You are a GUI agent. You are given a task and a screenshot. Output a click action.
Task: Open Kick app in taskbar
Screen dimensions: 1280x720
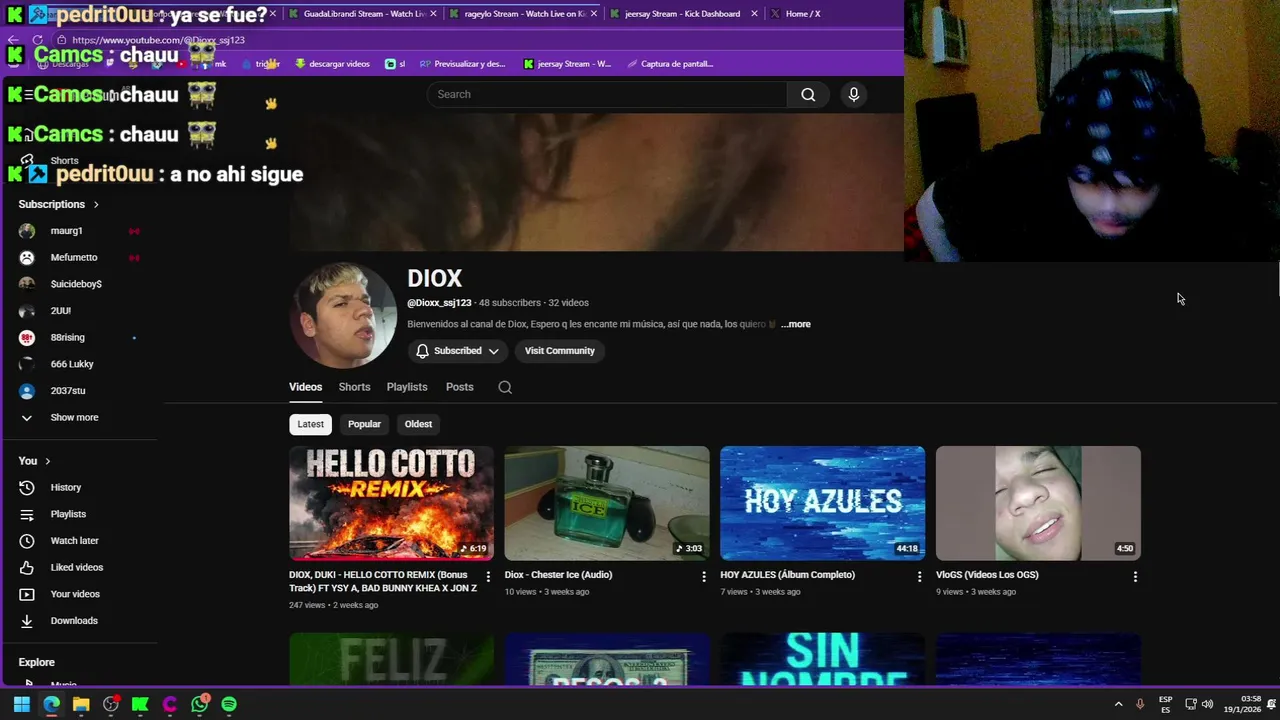[140, 704]
